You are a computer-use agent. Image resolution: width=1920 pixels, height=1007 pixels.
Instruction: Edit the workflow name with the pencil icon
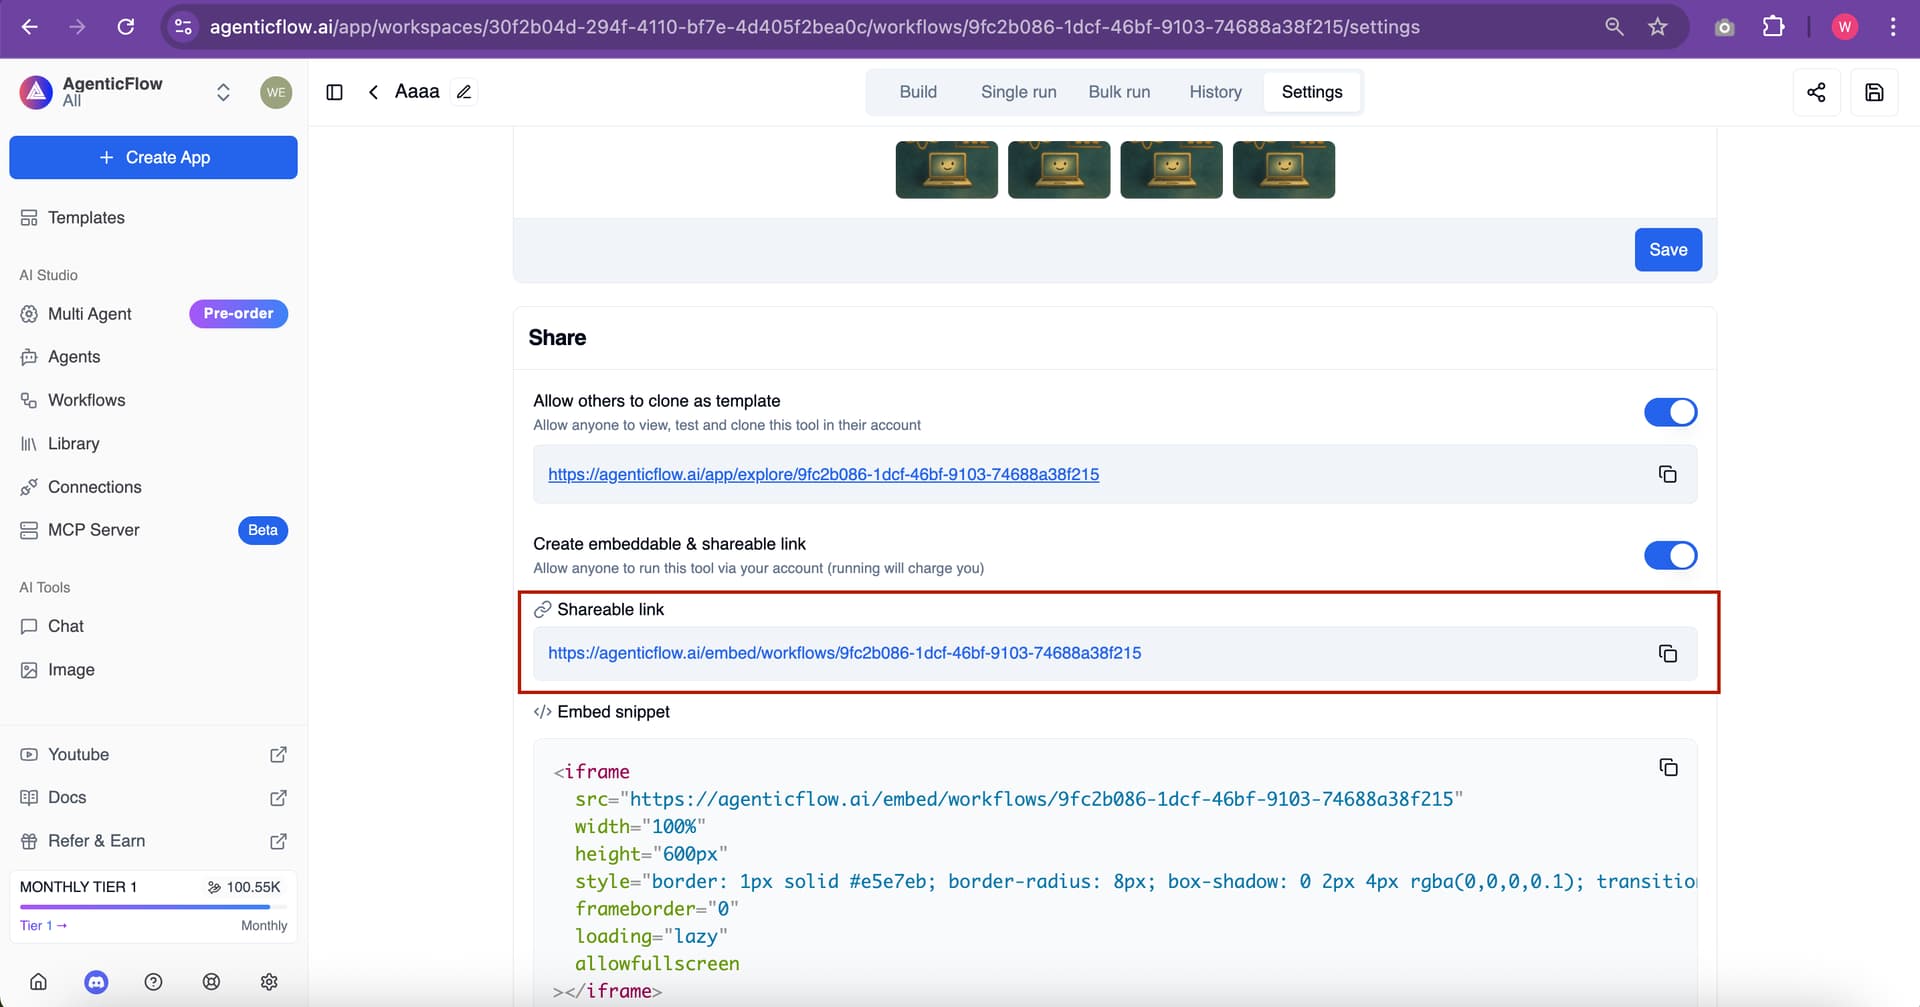[x=464, y=92]
